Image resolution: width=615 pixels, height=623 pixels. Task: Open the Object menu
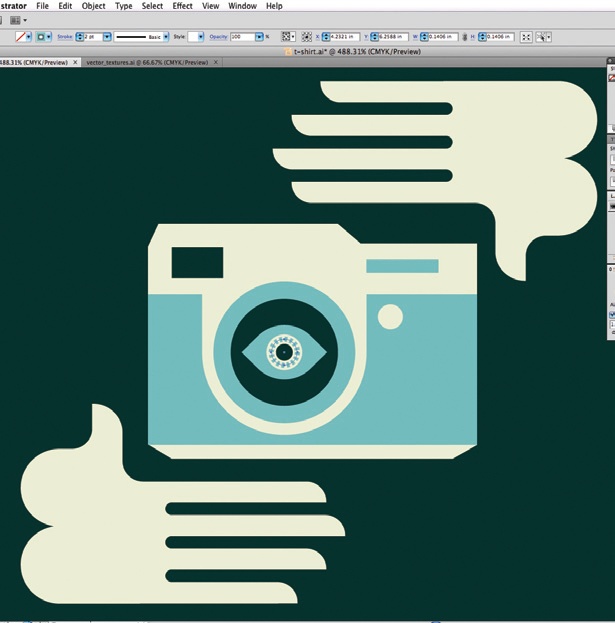pos(93,6)
